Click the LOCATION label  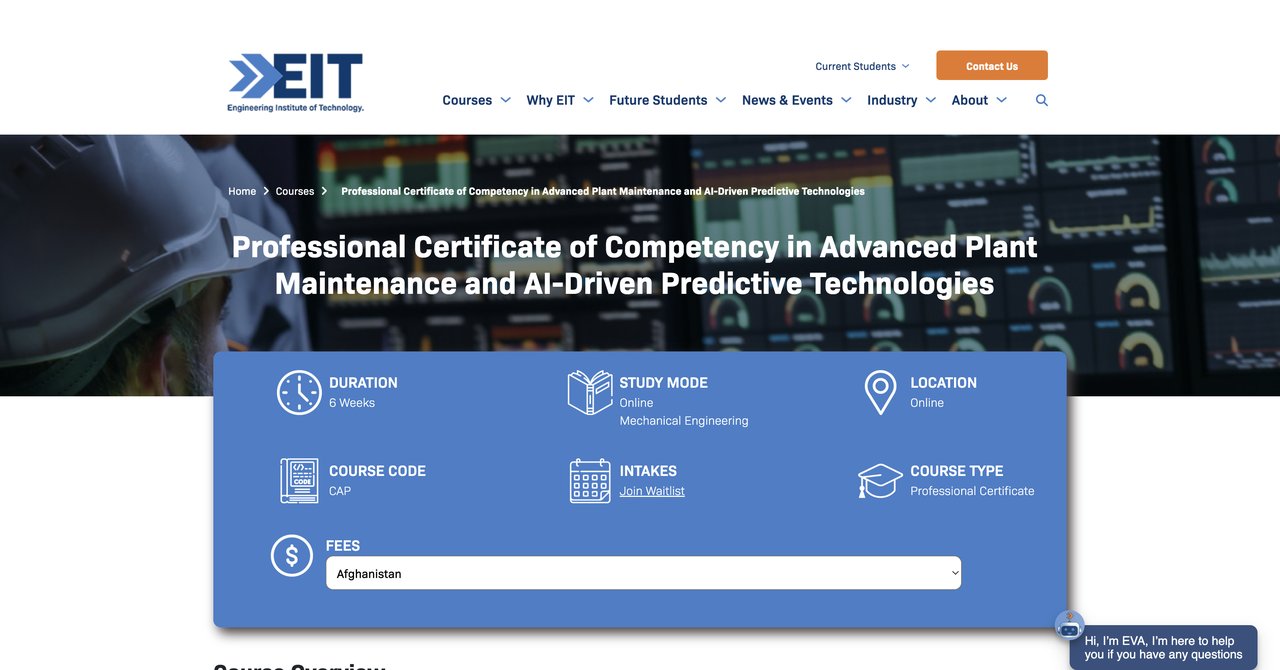click(943, 383)
